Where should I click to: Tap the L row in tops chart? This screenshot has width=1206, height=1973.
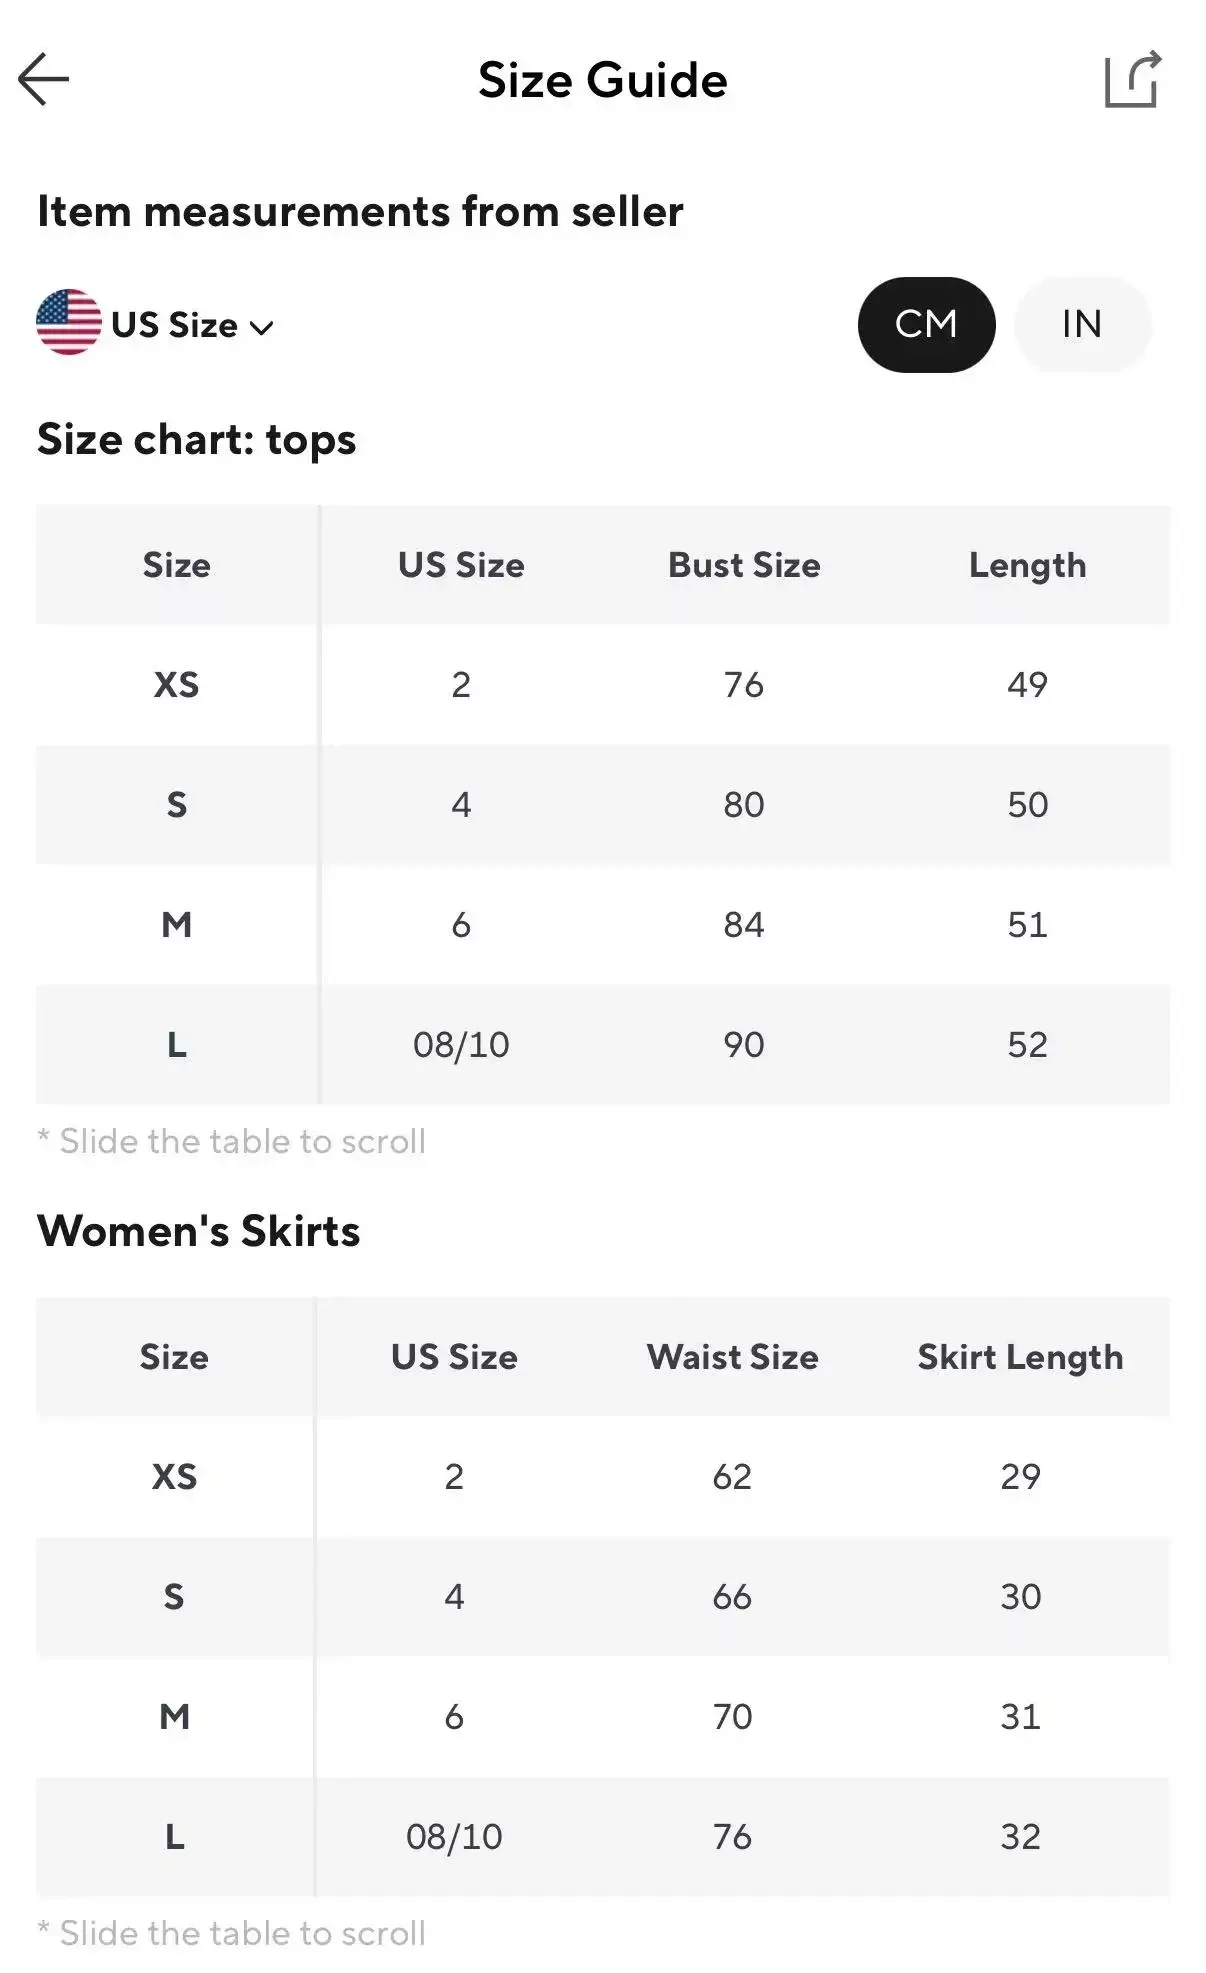point(176,1045)
